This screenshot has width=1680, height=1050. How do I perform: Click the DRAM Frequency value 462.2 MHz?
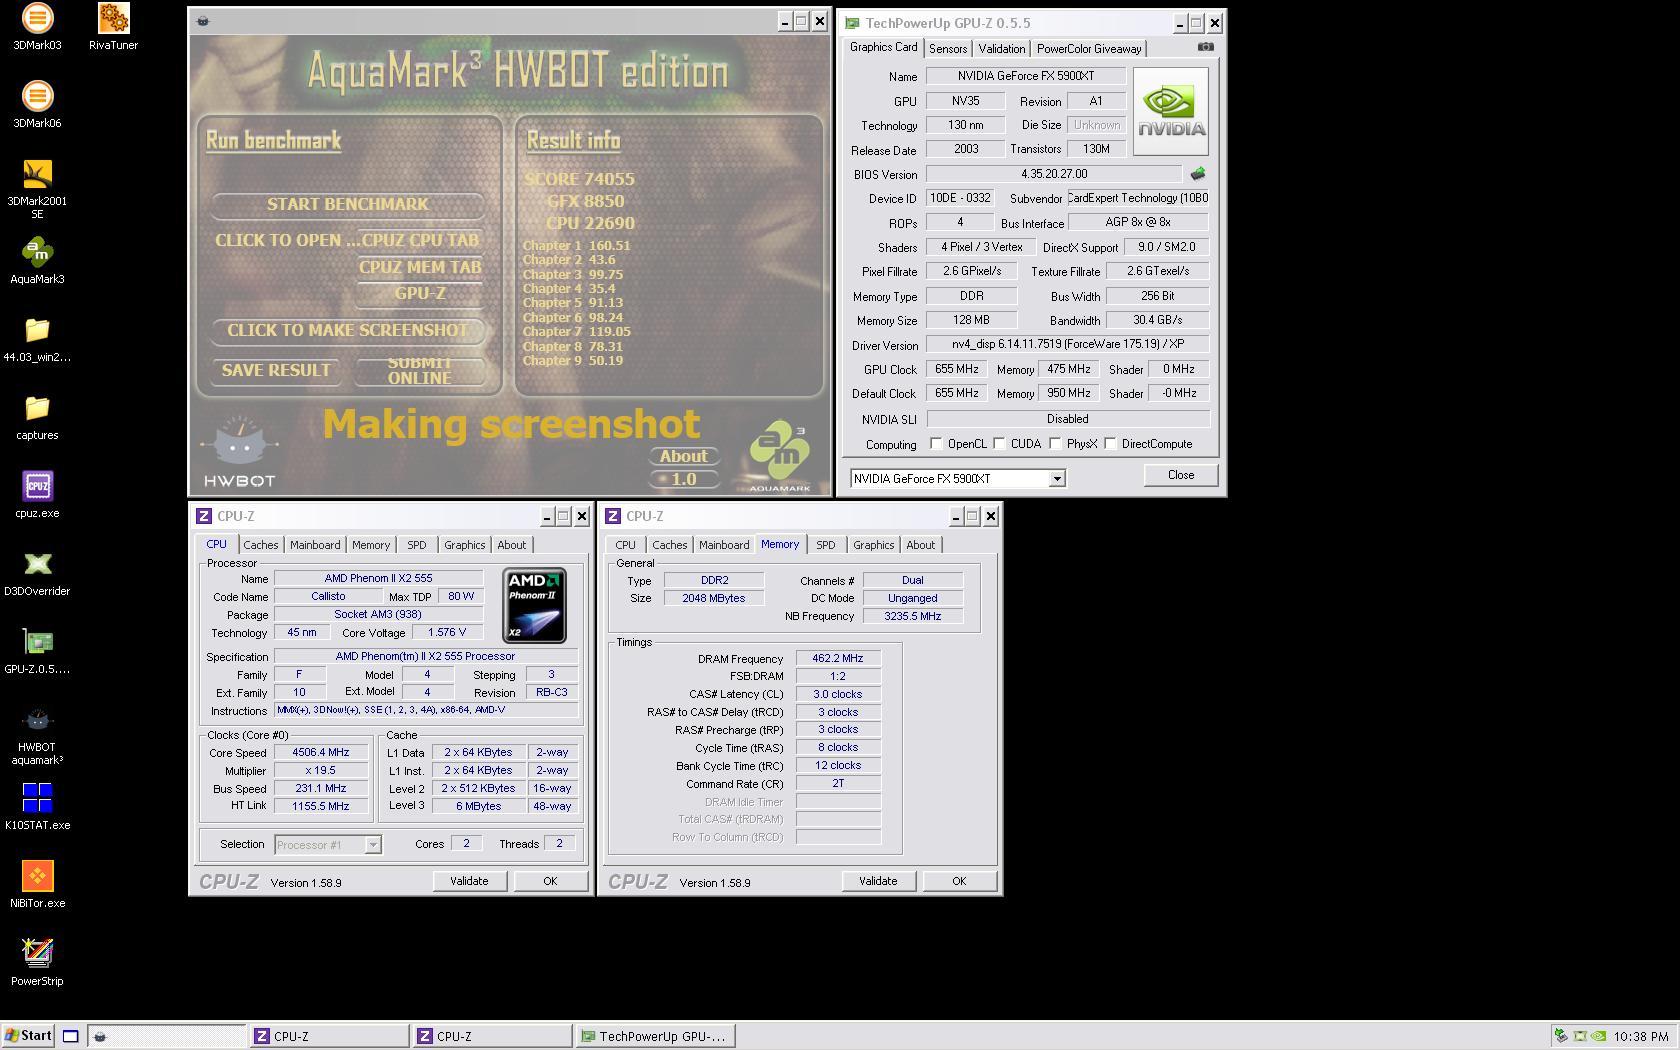point(838,659)
